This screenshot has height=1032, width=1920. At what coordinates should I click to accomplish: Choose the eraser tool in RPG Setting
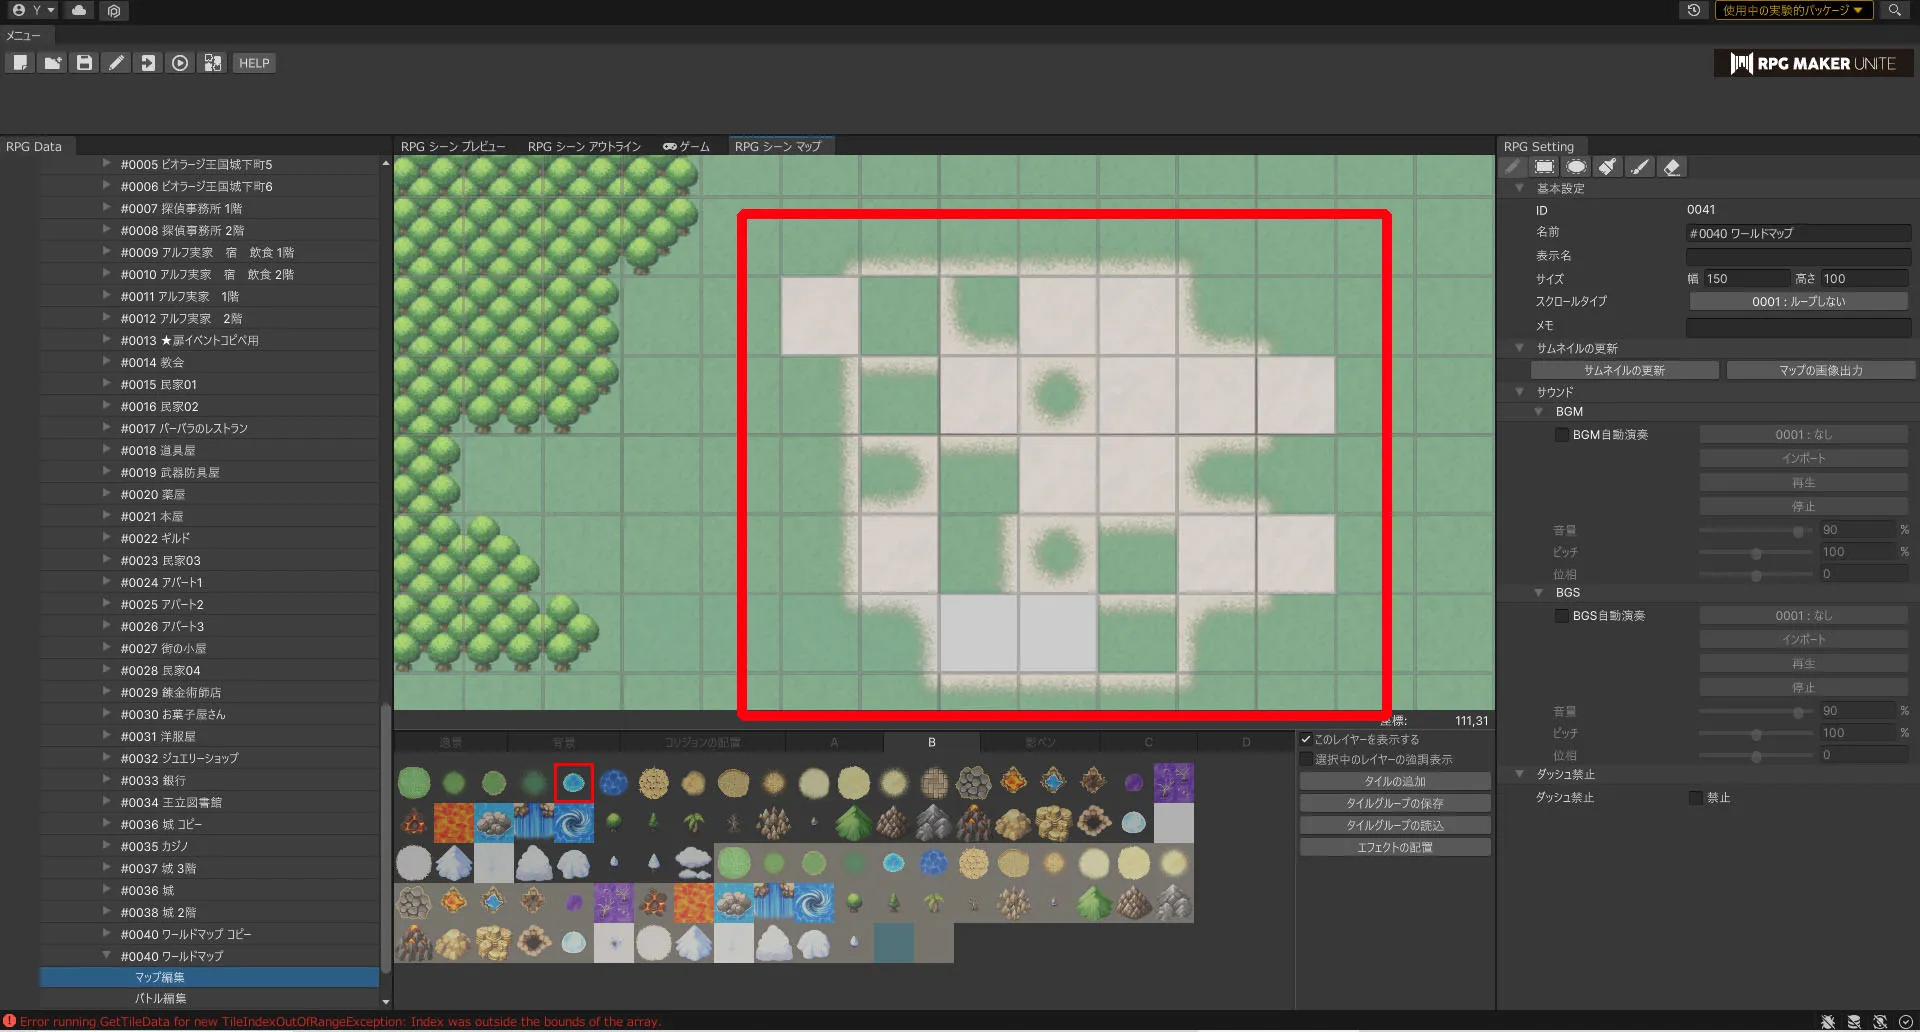[x=1672, y=167]
